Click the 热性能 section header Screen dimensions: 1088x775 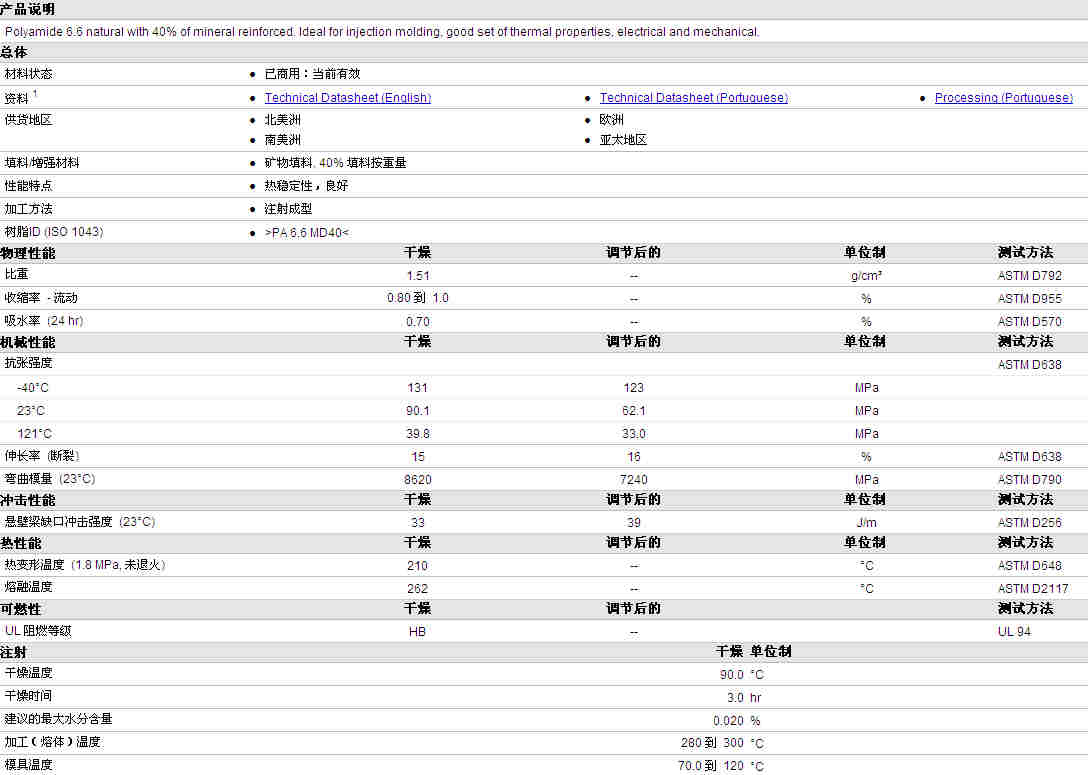click(x=21, y=543)
